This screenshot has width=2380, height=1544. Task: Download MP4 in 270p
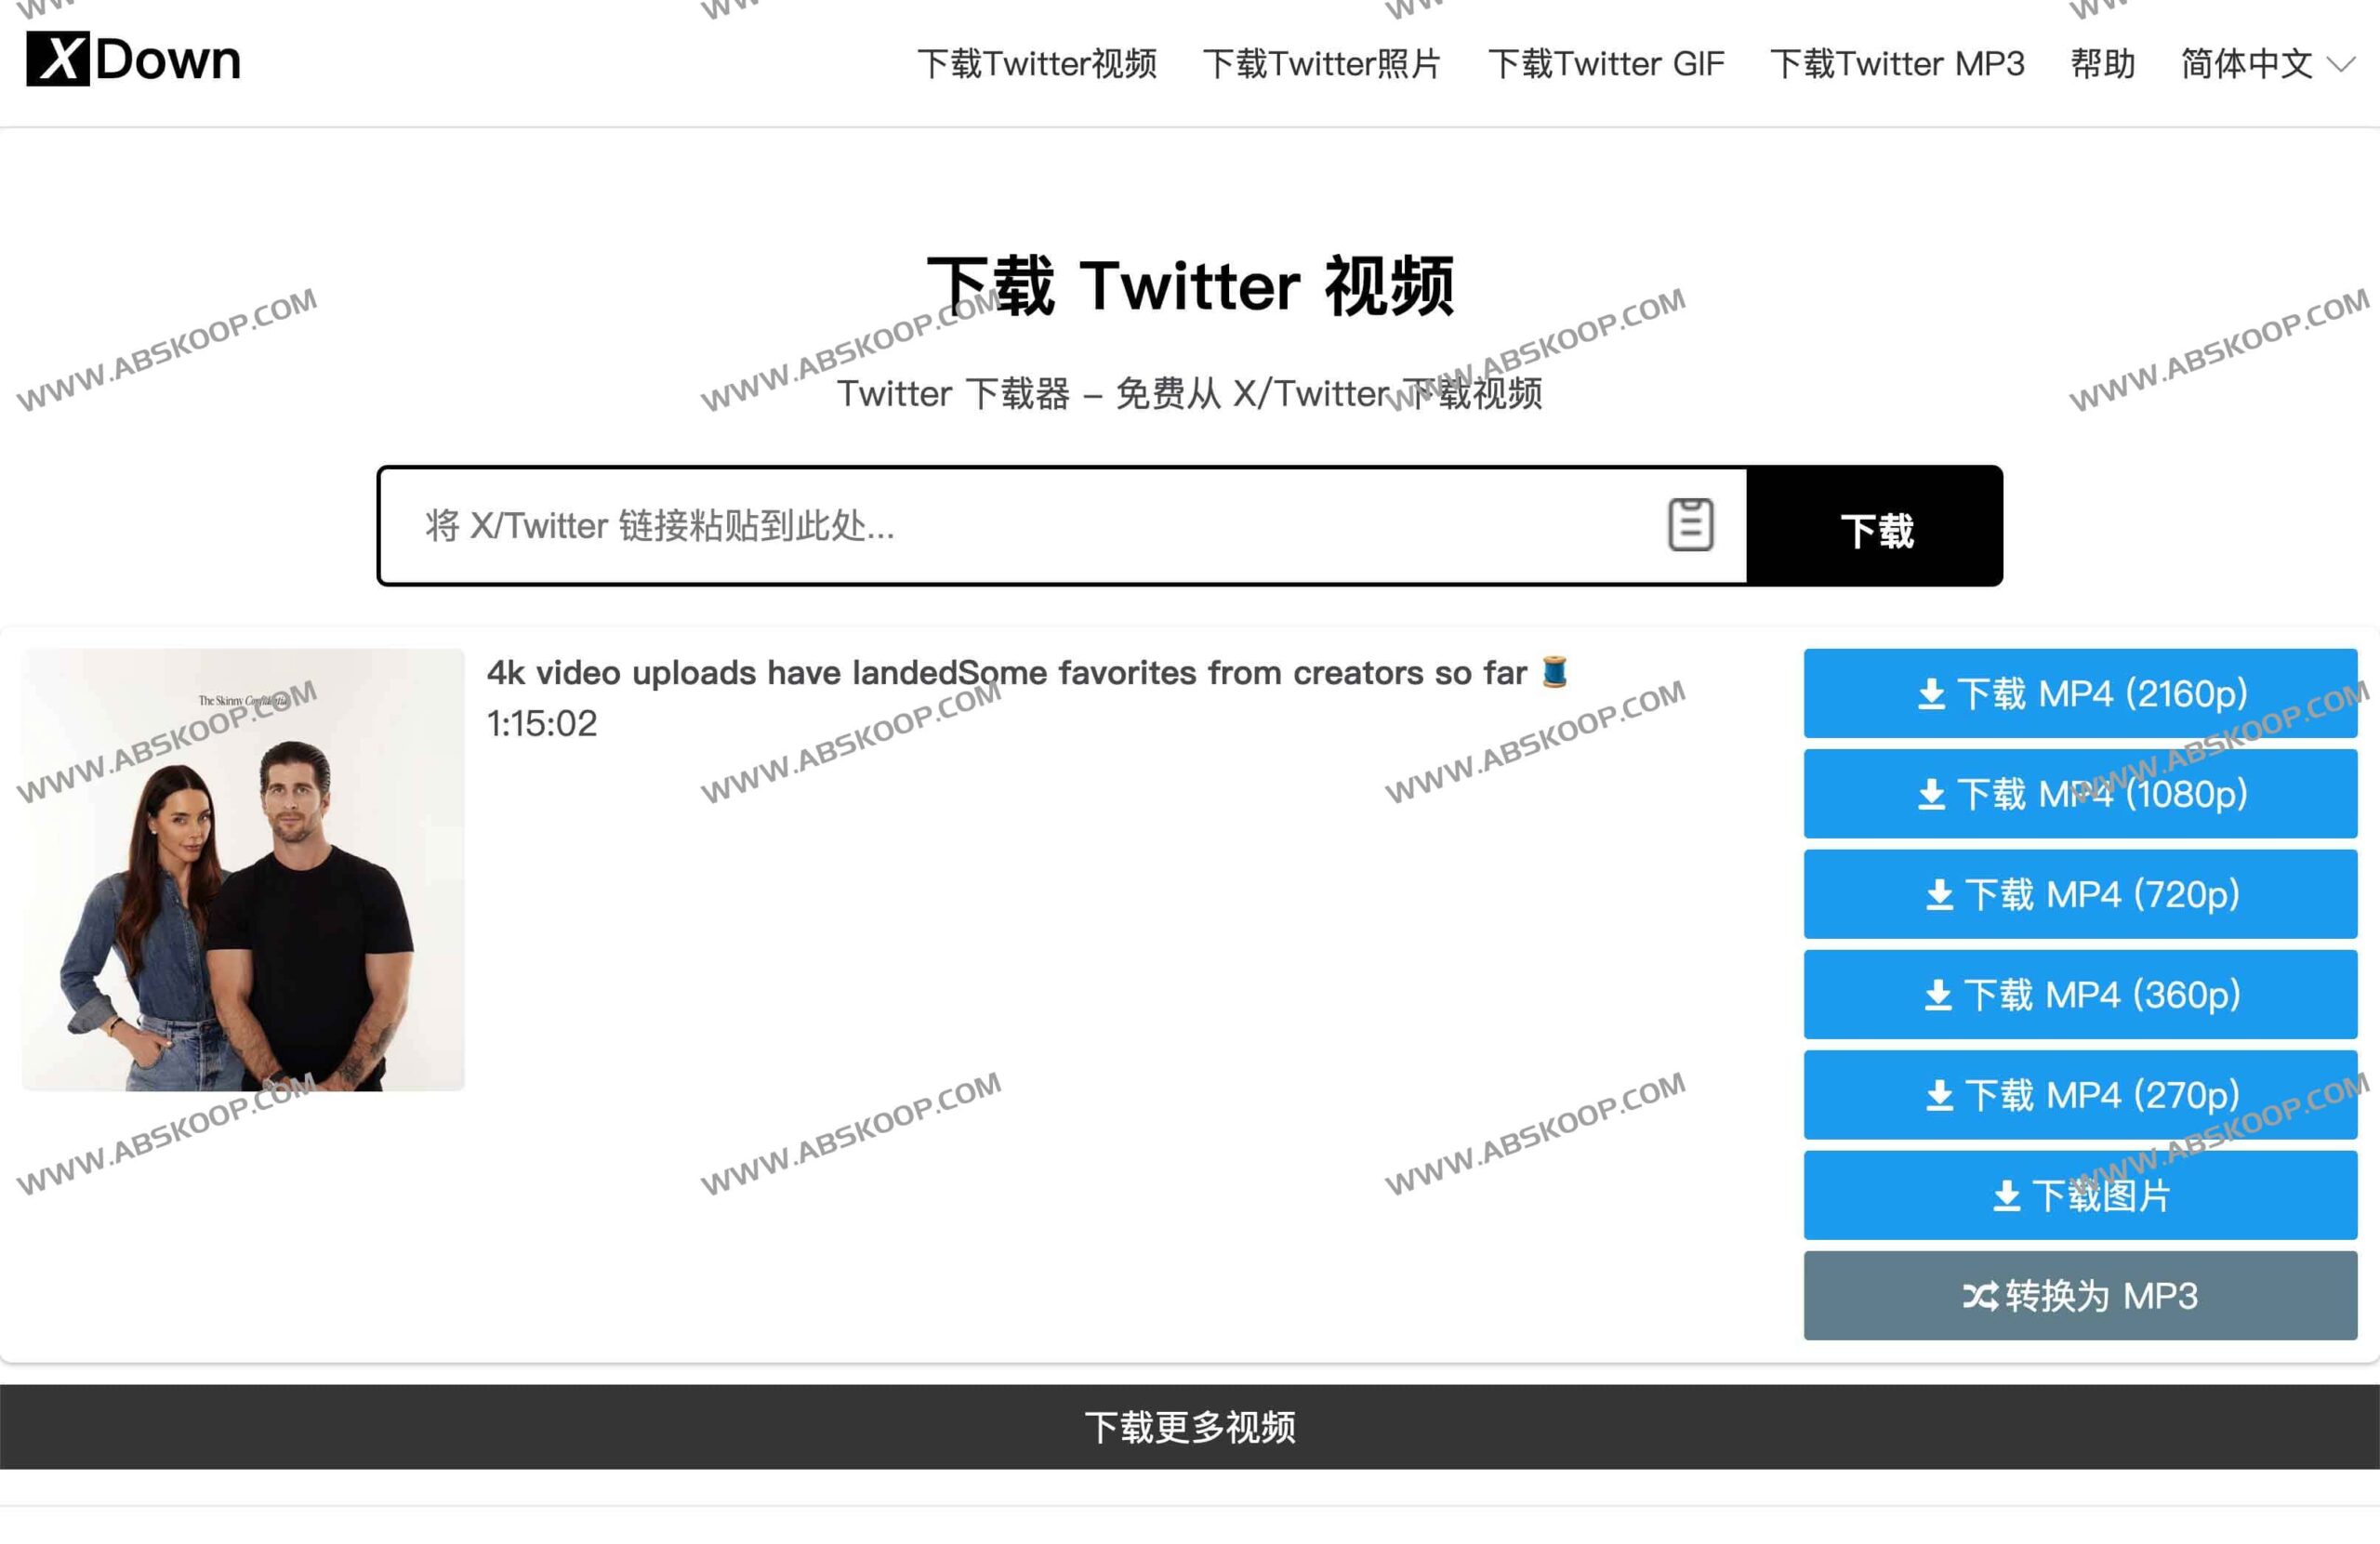click(x=2080, y=1095)
